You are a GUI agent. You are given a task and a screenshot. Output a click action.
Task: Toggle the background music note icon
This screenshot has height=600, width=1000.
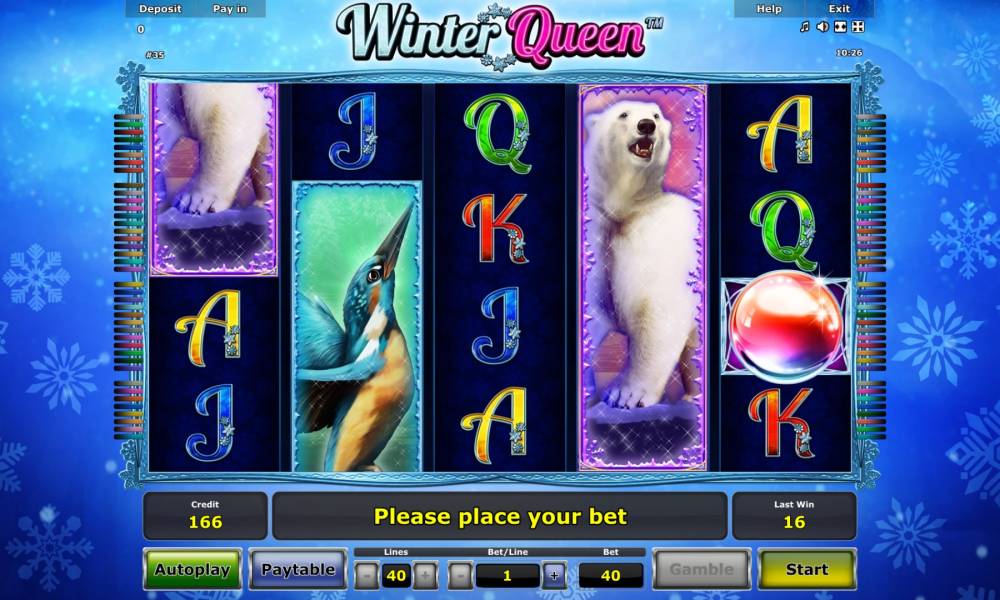tap(805, 27)
